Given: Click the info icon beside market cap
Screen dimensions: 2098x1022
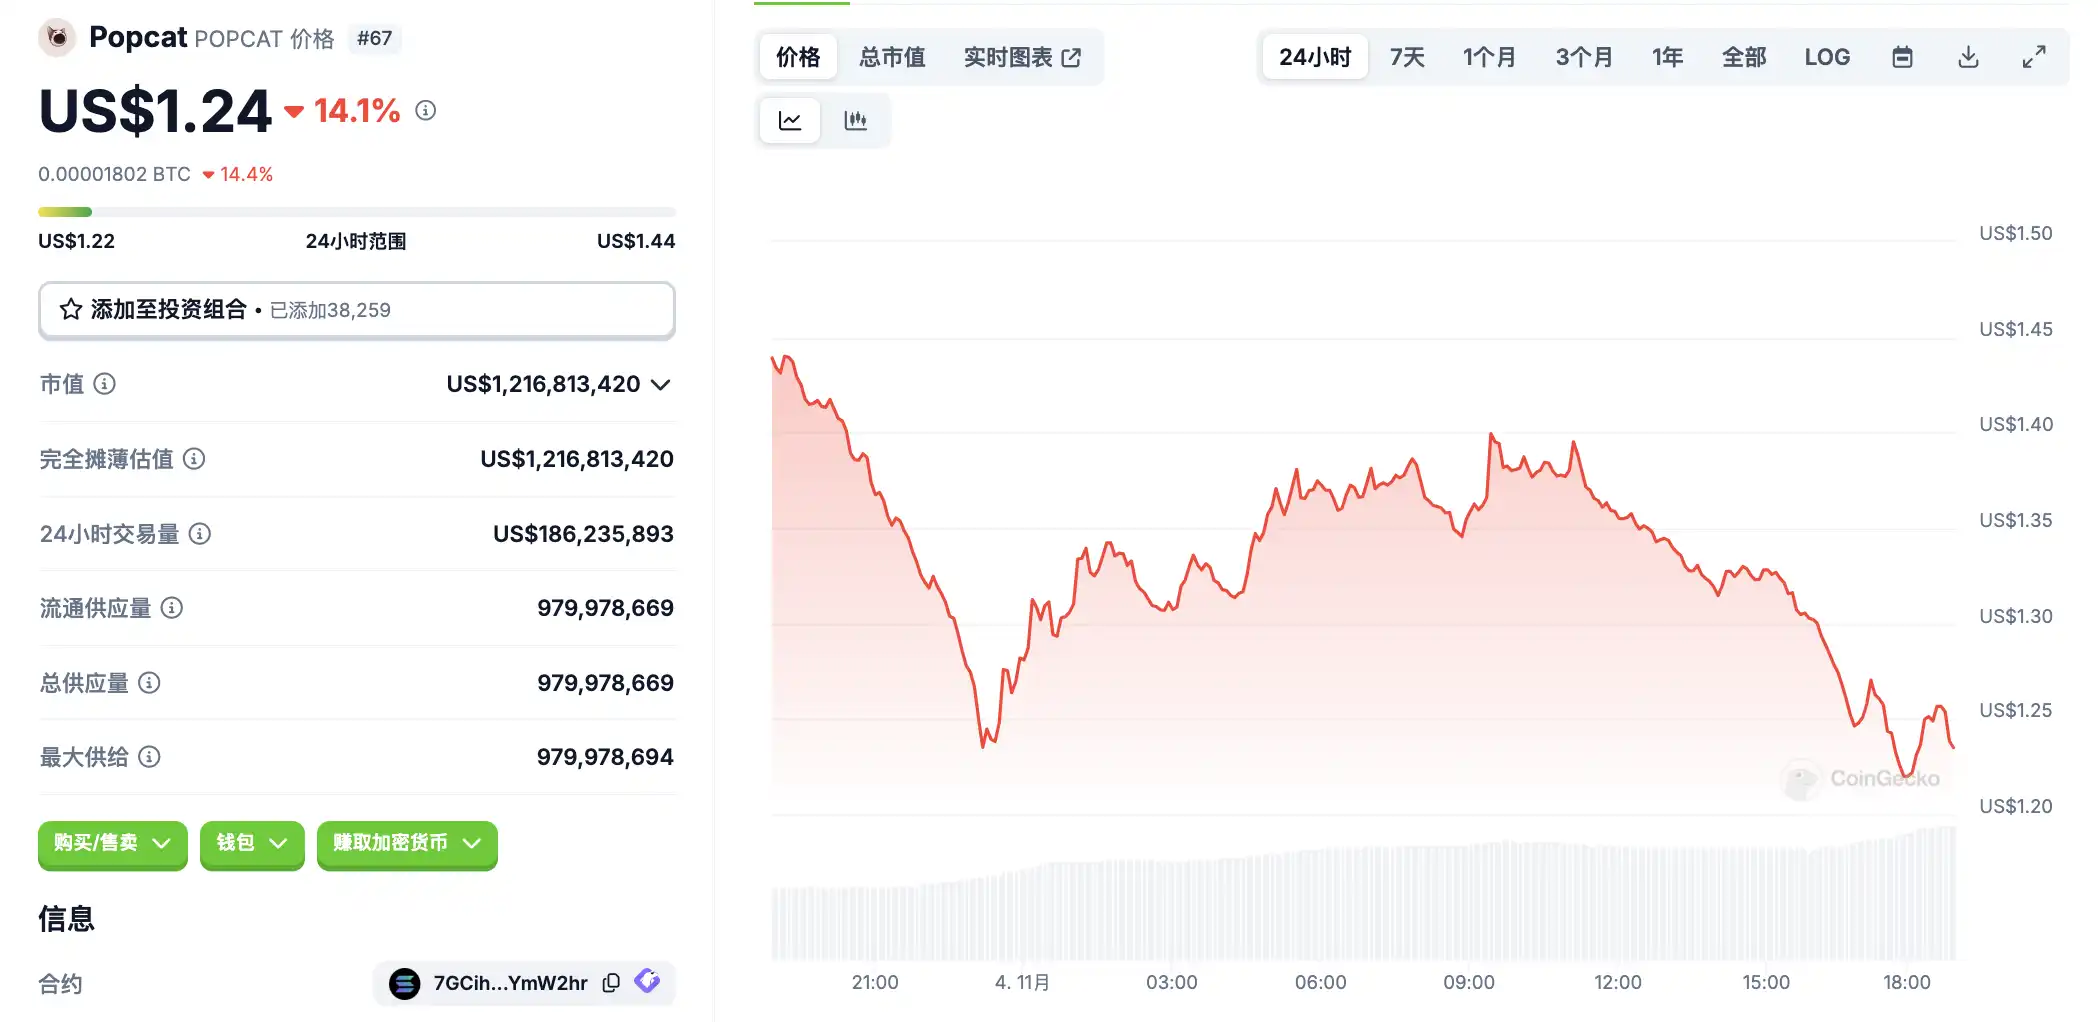Looking at the screenshot, I should [105, 384].
